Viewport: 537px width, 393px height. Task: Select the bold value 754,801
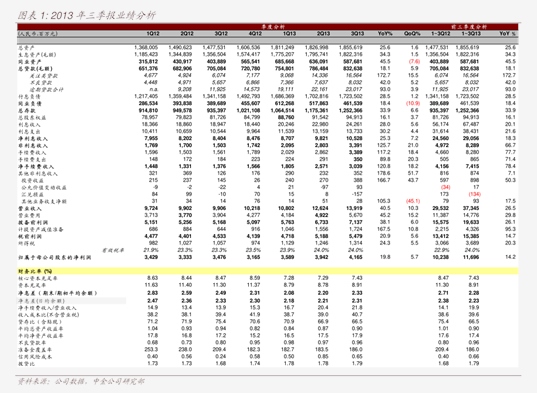[285, 68]
